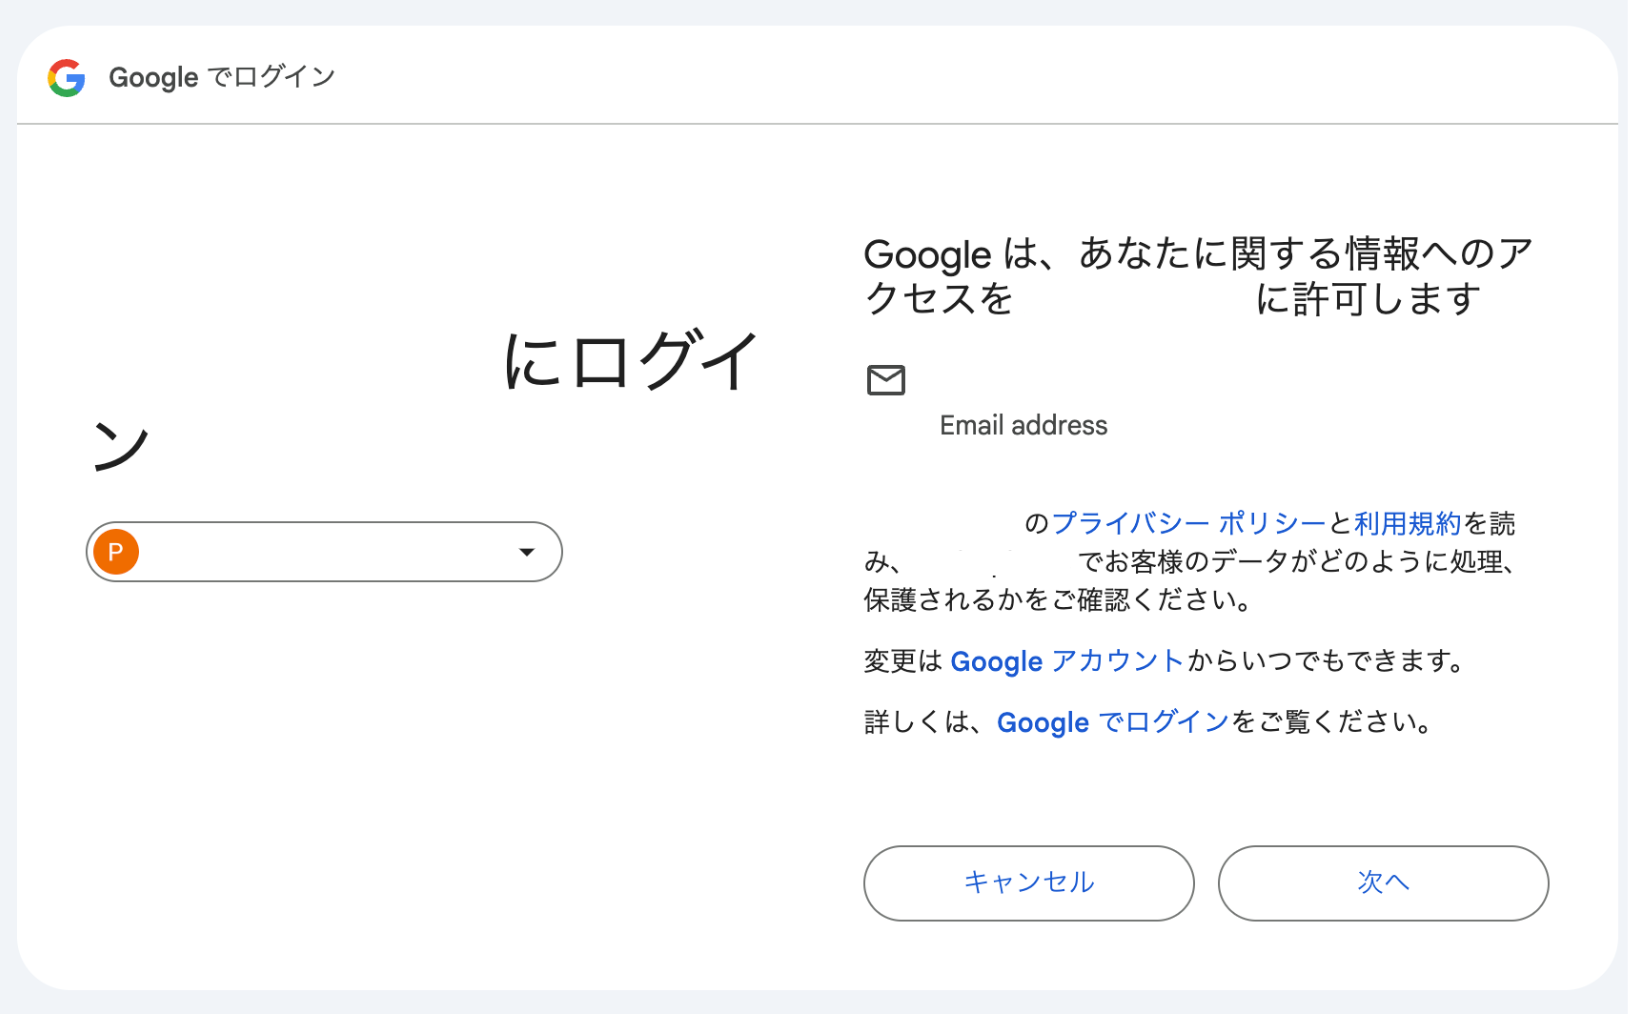Select the "Email address" label
The height and width of the screenshot is (1019, 1628).
coord(1023,426)
